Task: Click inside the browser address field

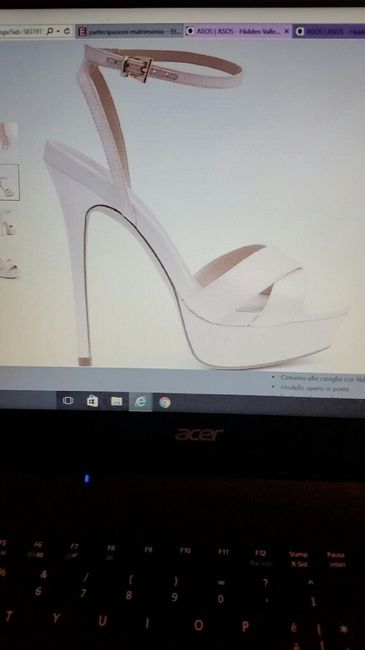Action: [22, 32]
